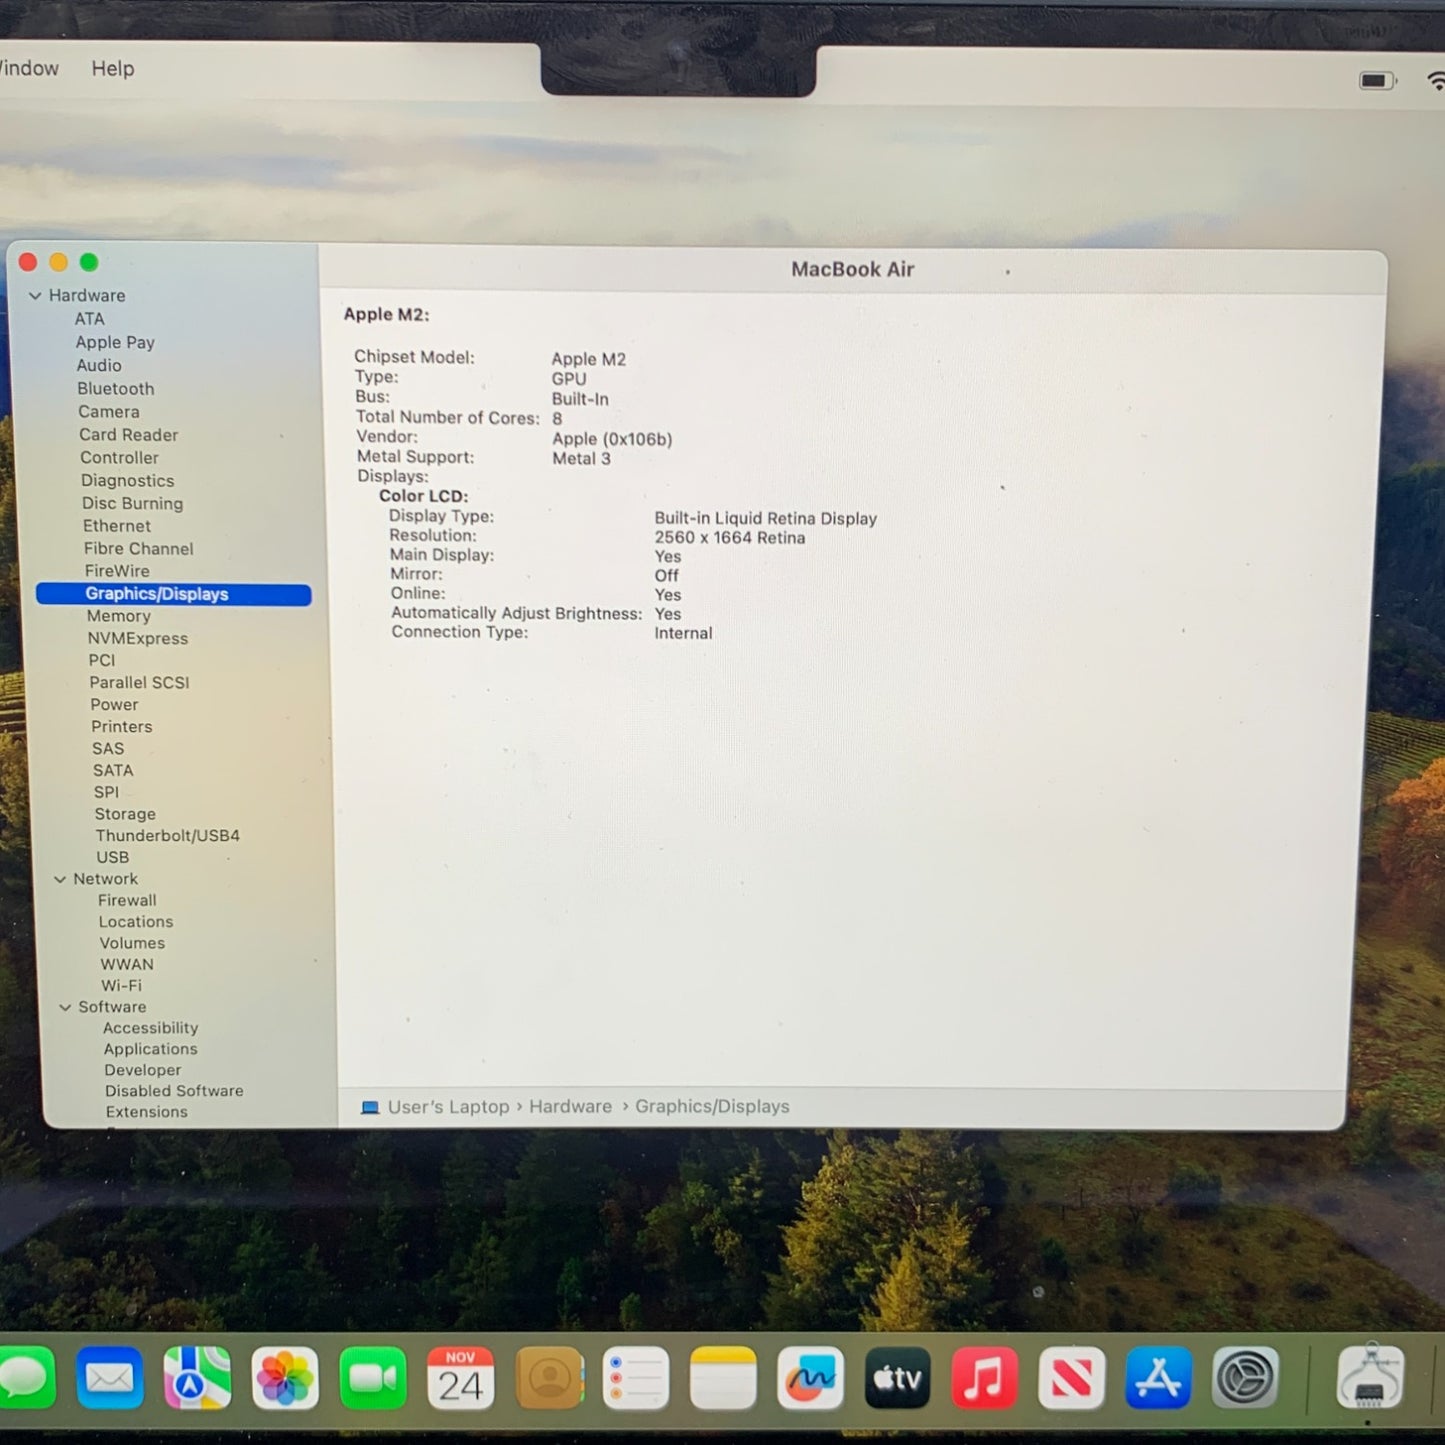Launch the Music app
Screen dimensions: 1445x1445
click(x=984, y=1378)
